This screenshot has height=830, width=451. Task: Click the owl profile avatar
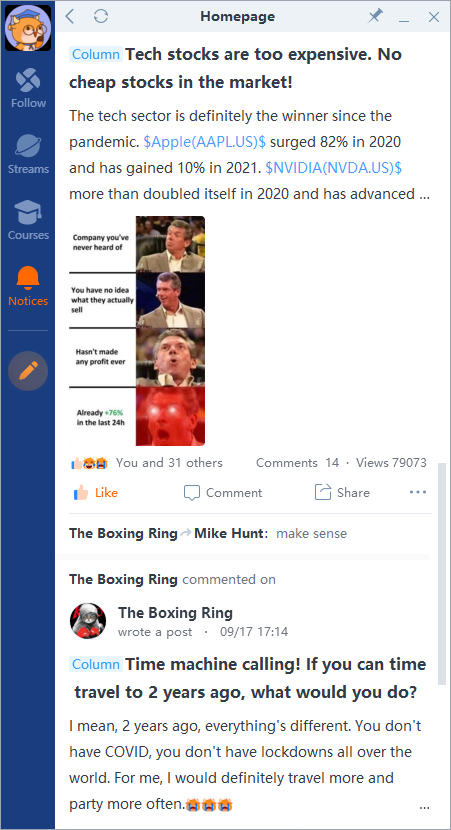coord(28,28)
